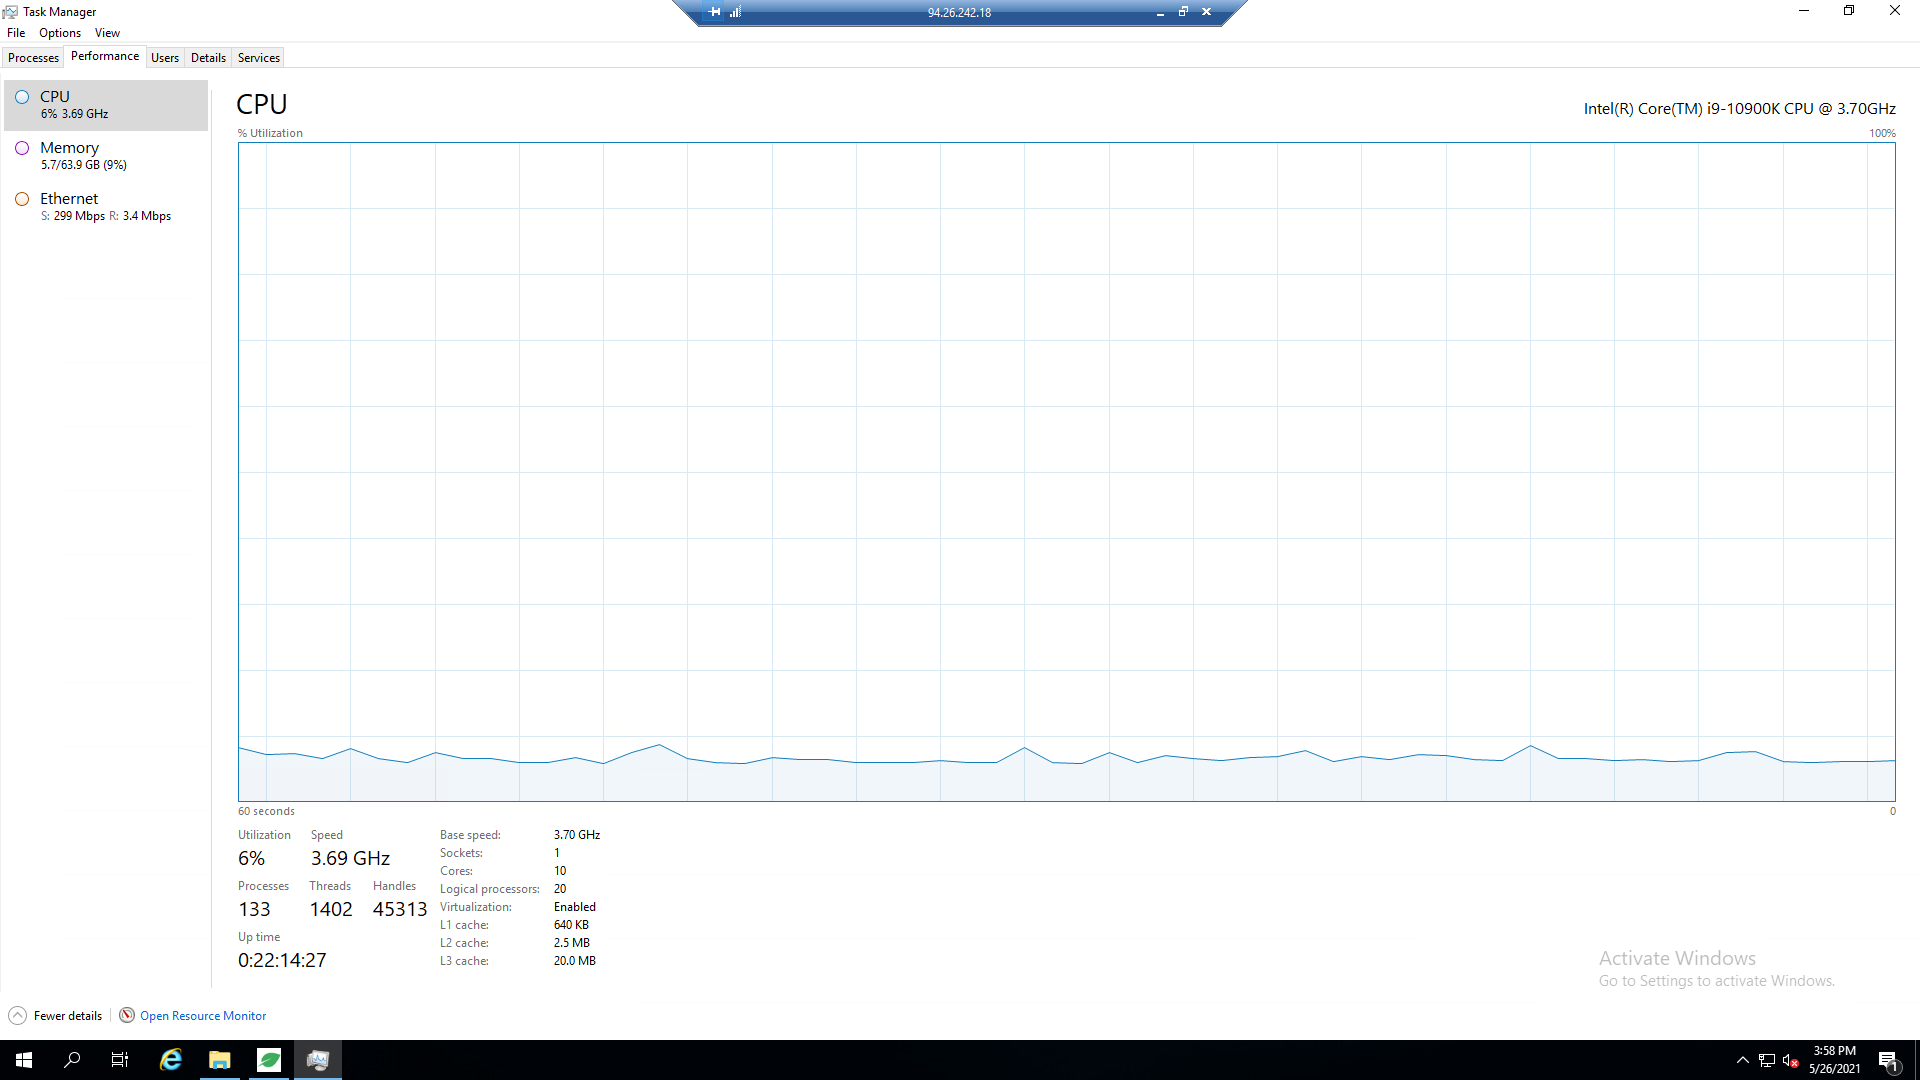
Task: Click the 3.69 GHz speed value
Action: 350,859
